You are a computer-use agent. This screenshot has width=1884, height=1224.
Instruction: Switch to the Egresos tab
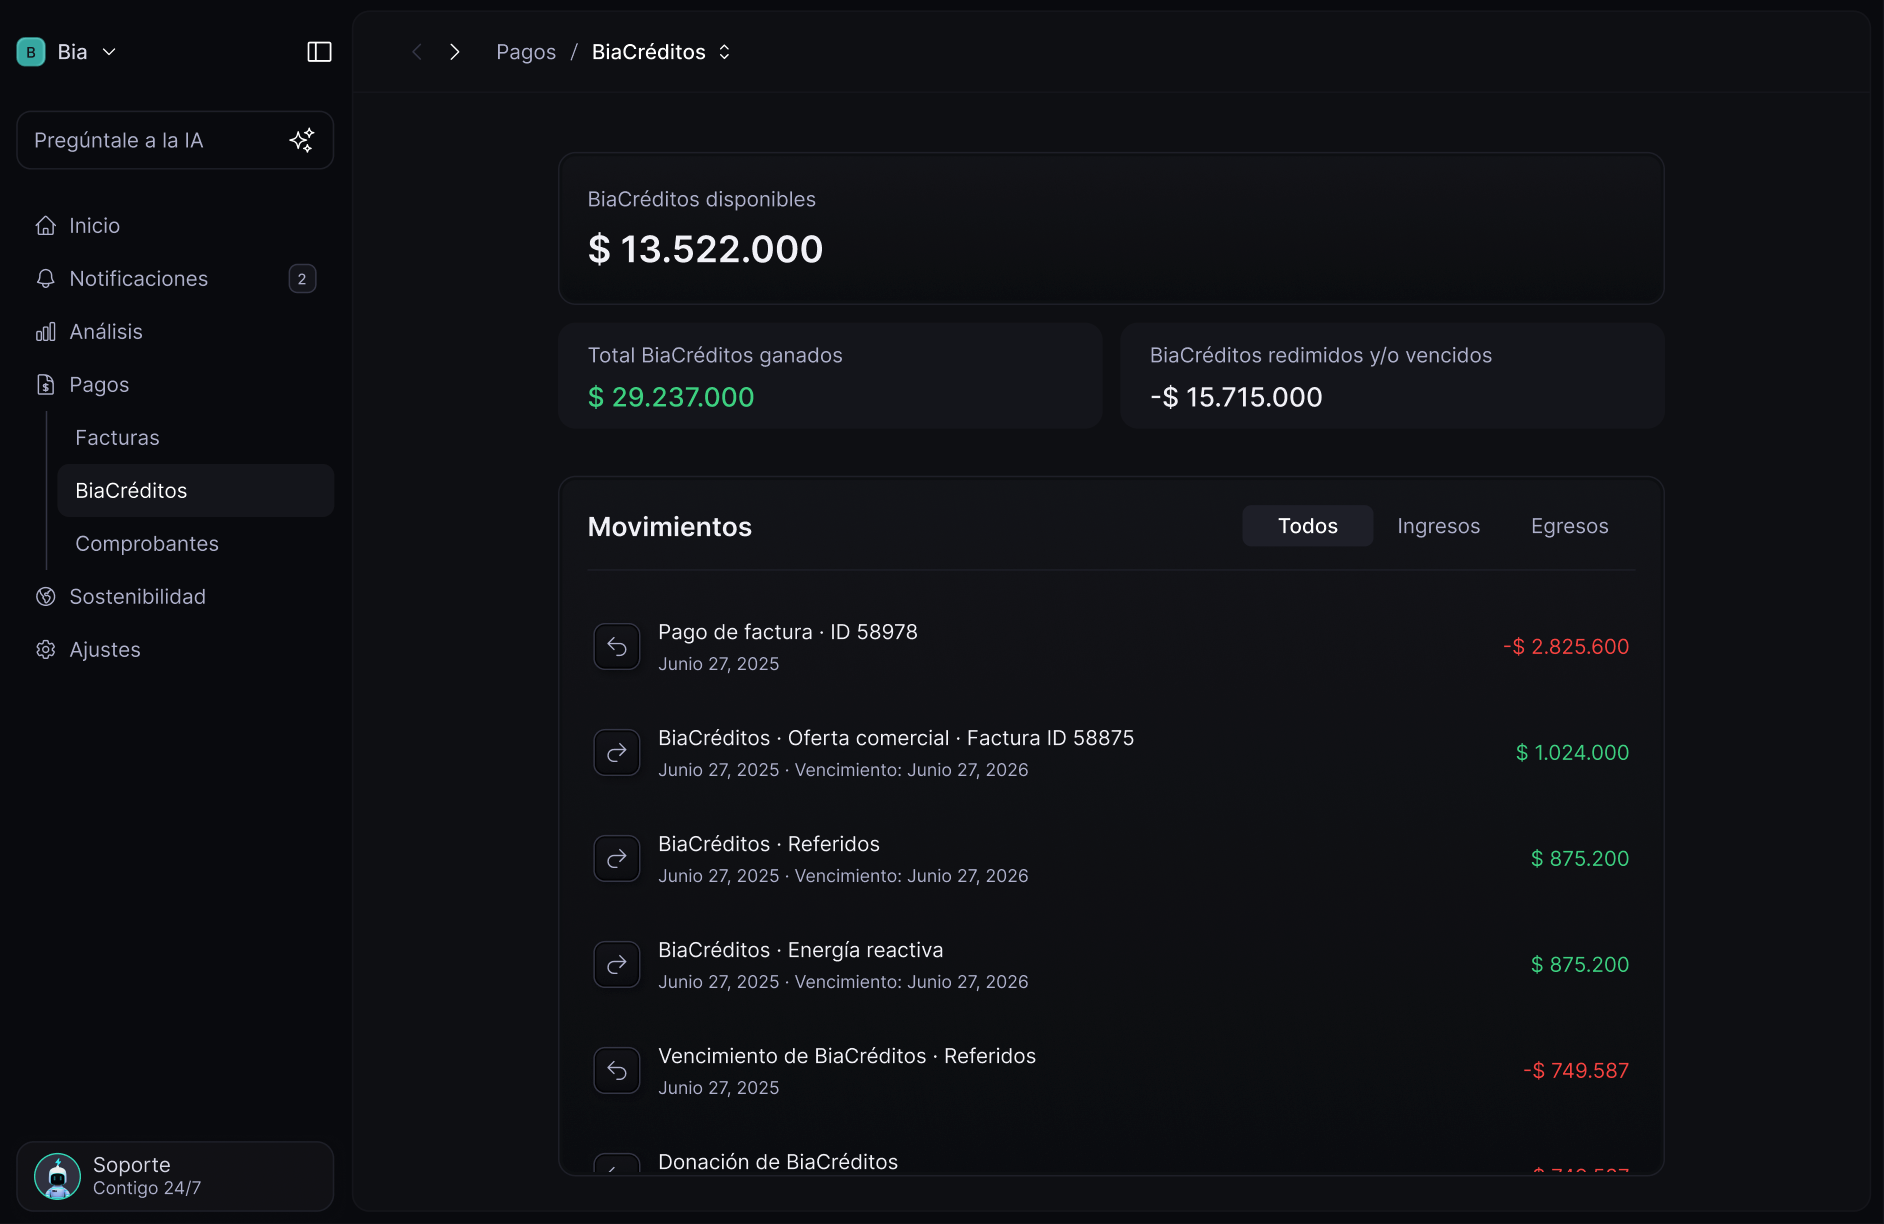pyautogui.click(x=1569, y=526)
